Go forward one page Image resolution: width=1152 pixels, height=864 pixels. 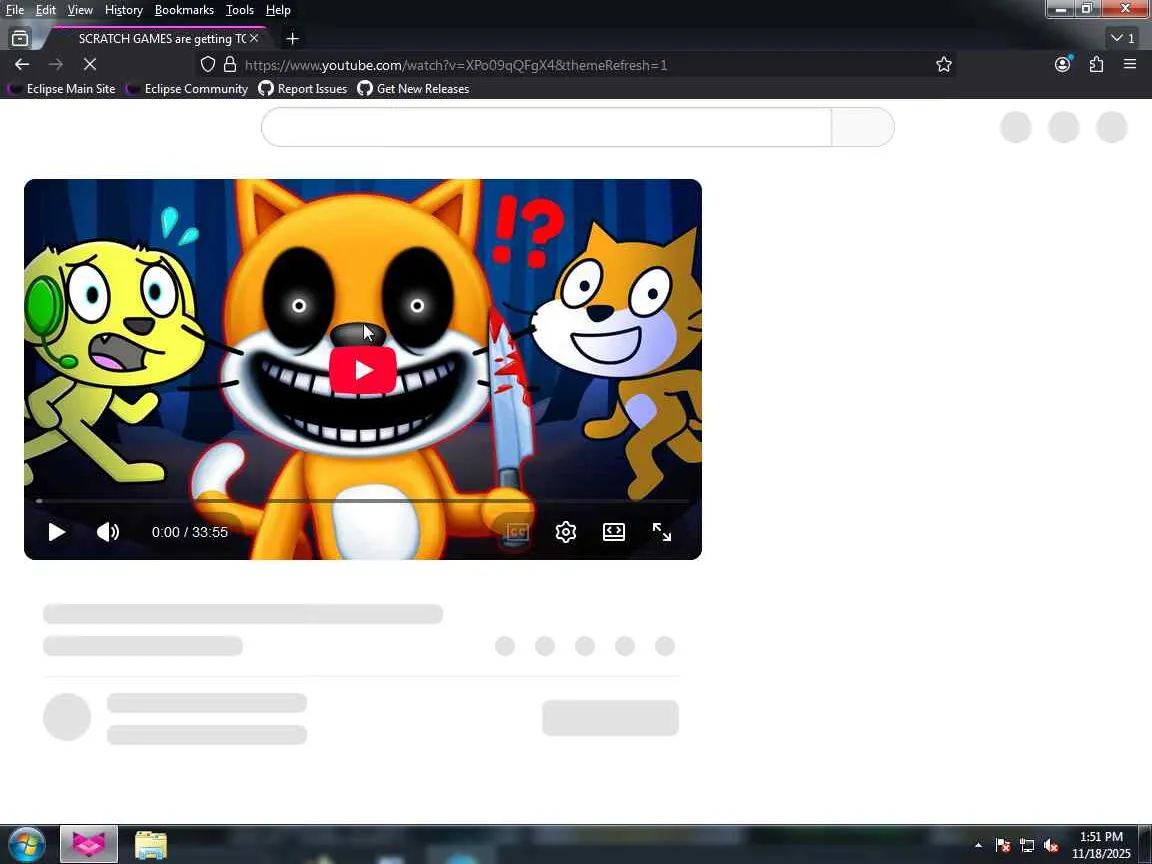click(56, 65)
